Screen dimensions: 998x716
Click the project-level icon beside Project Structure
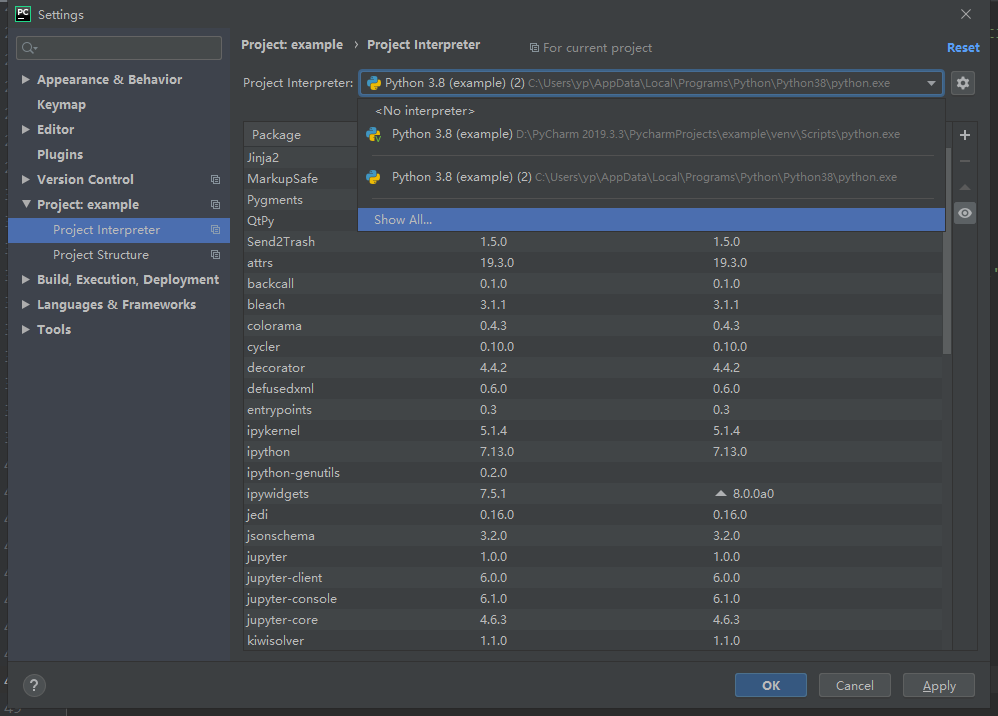[x=216, y=255]
